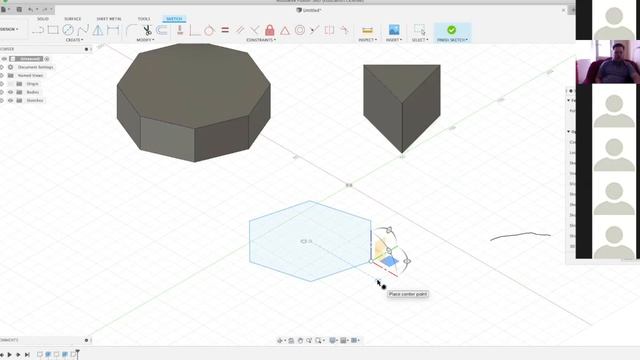Select Sketches in the browser tree
The height and width of the screenshot is (360, 640).
pos(35,100)
